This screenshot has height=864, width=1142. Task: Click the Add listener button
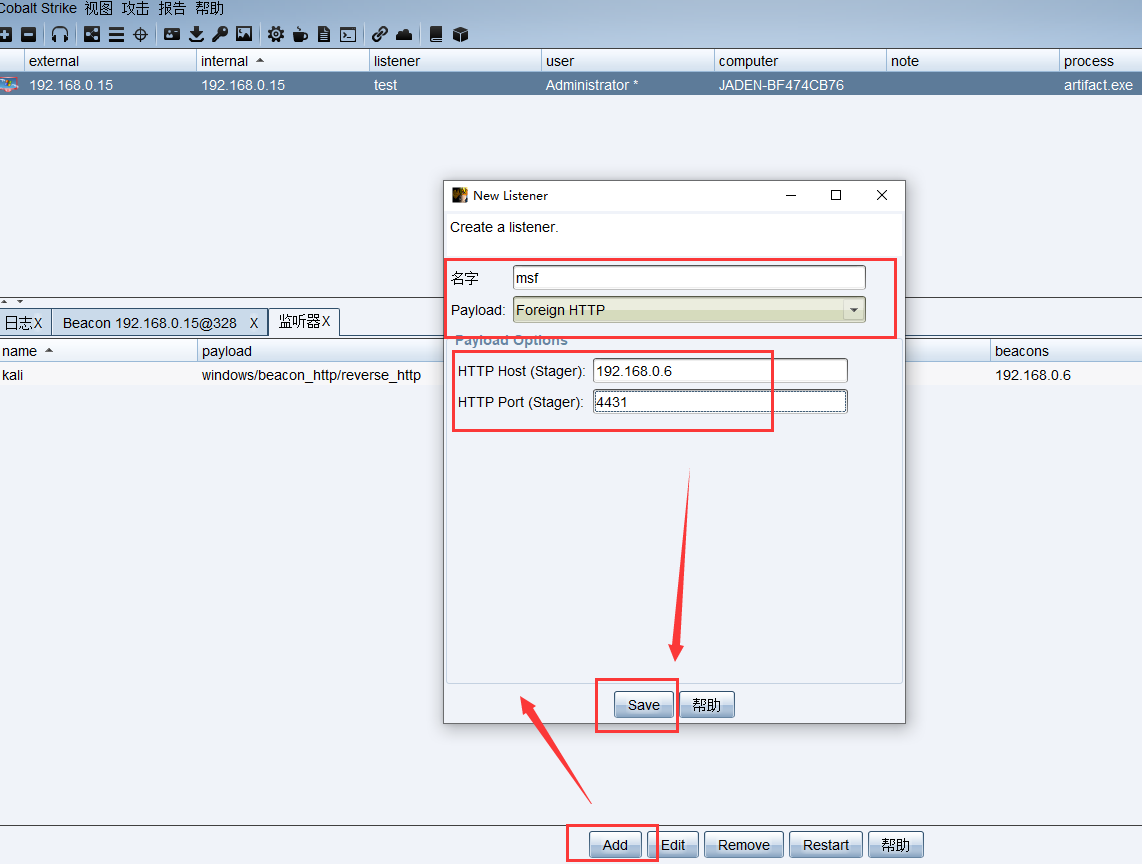tap(615, 845)
